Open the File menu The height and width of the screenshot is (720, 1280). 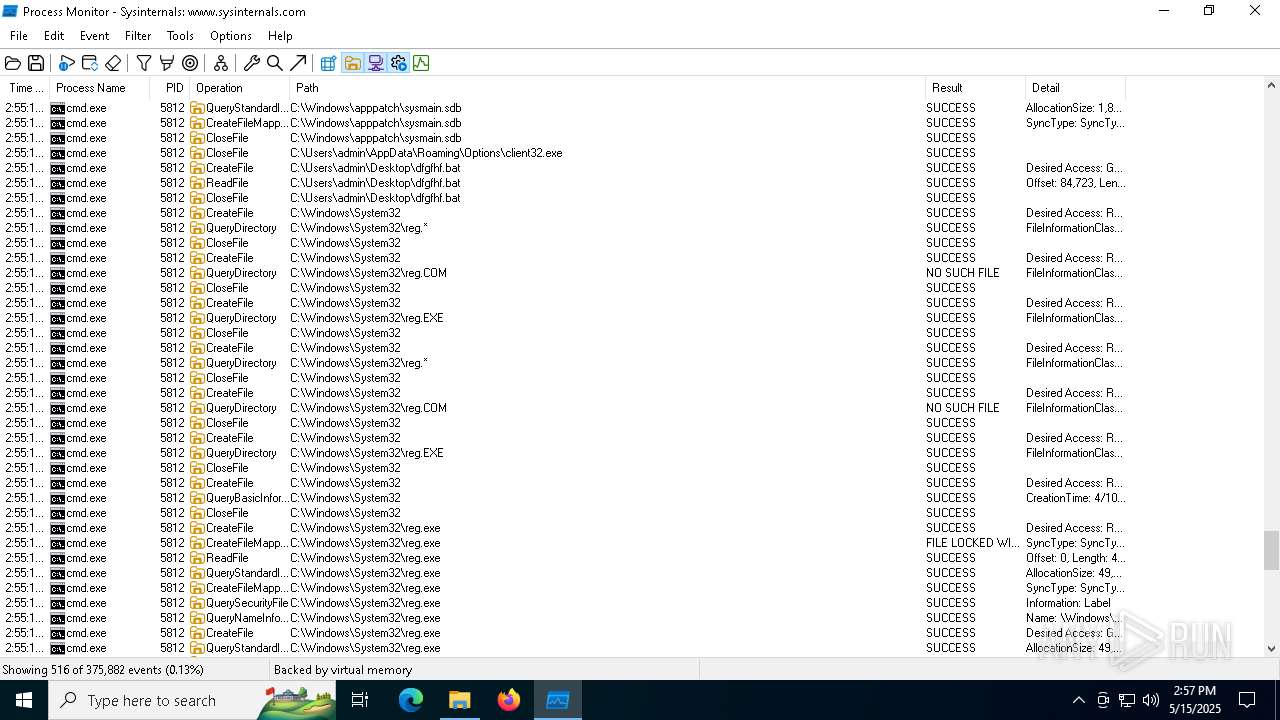coord(19,35)
